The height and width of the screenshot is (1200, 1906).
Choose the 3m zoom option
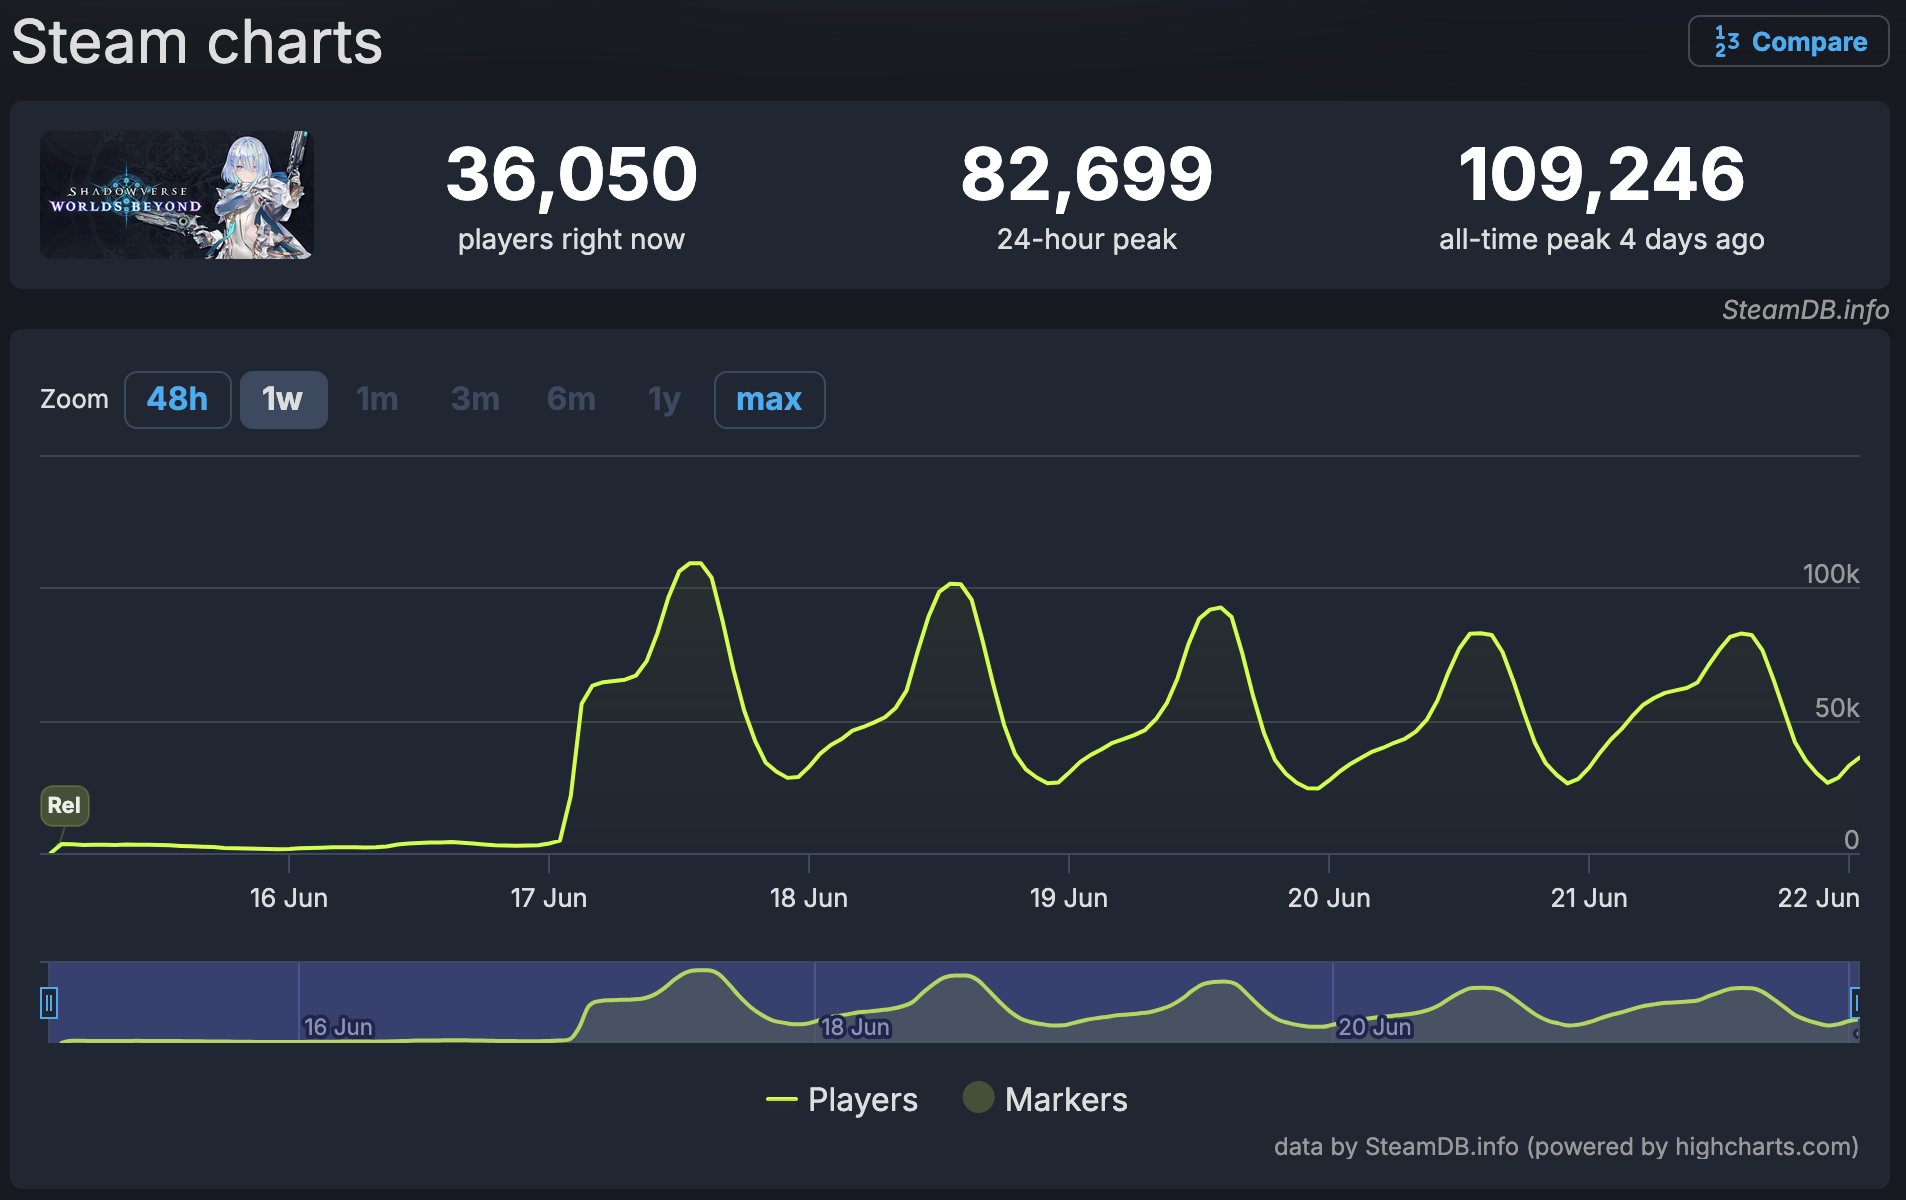475,400
